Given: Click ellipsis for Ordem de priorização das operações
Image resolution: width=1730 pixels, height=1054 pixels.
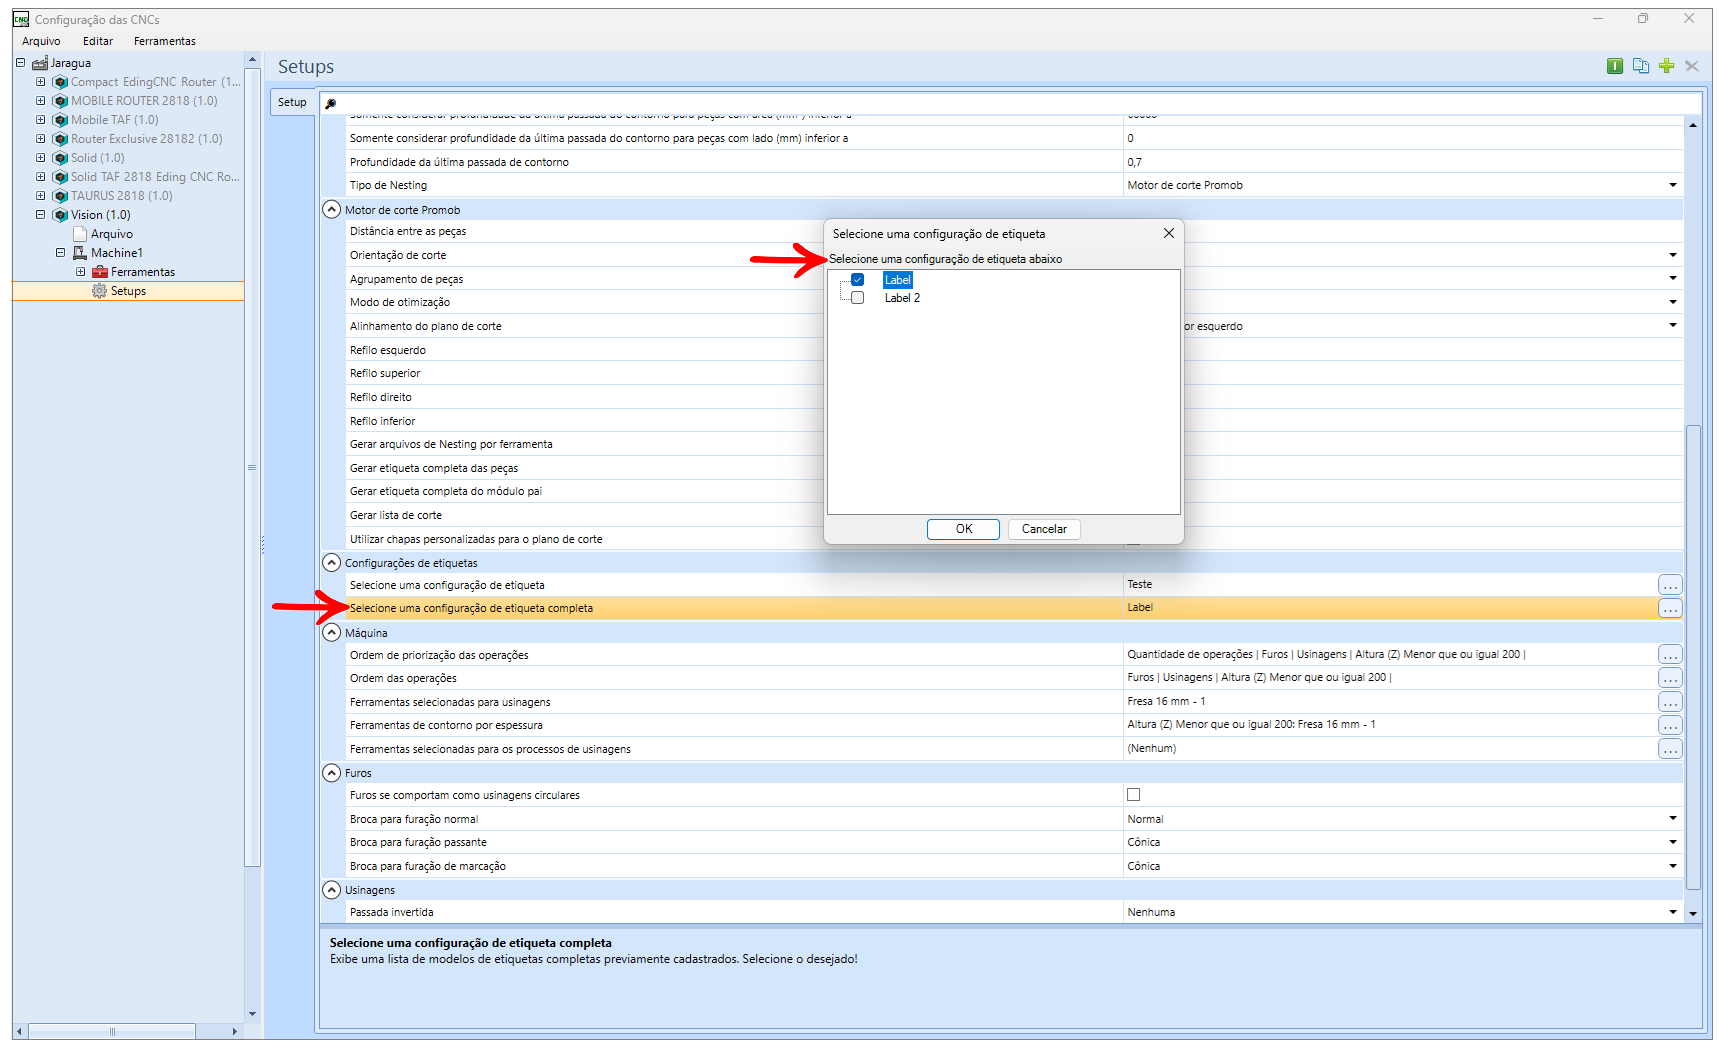Looking at the screenshot, I should click(1670, 655).
